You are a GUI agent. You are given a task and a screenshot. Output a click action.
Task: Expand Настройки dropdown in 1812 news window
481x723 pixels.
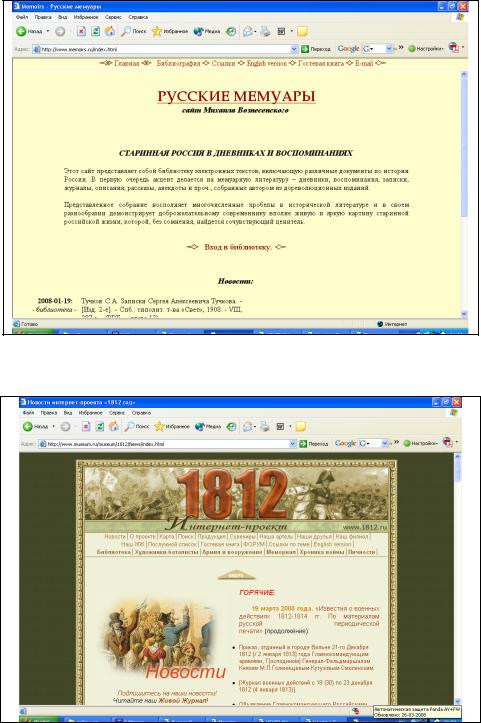pos(437,443)
